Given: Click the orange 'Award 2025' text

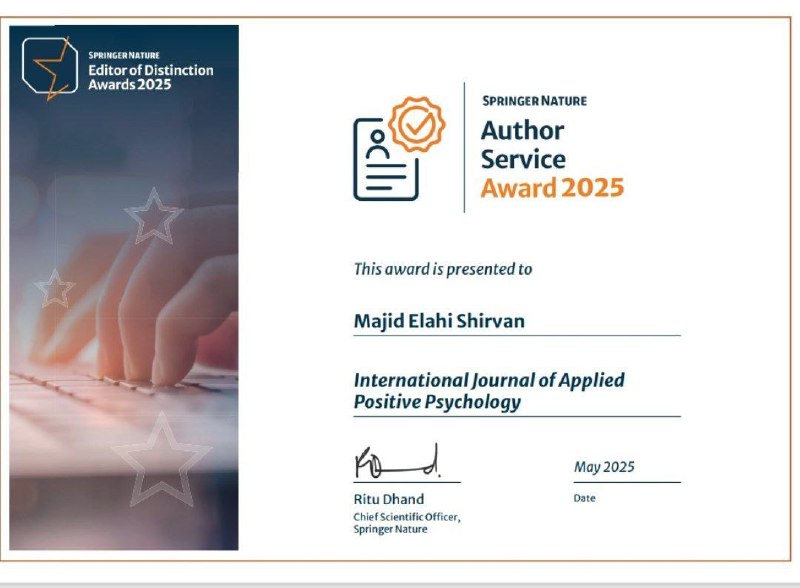Looking at the screenshot, I should click(552, 188).
